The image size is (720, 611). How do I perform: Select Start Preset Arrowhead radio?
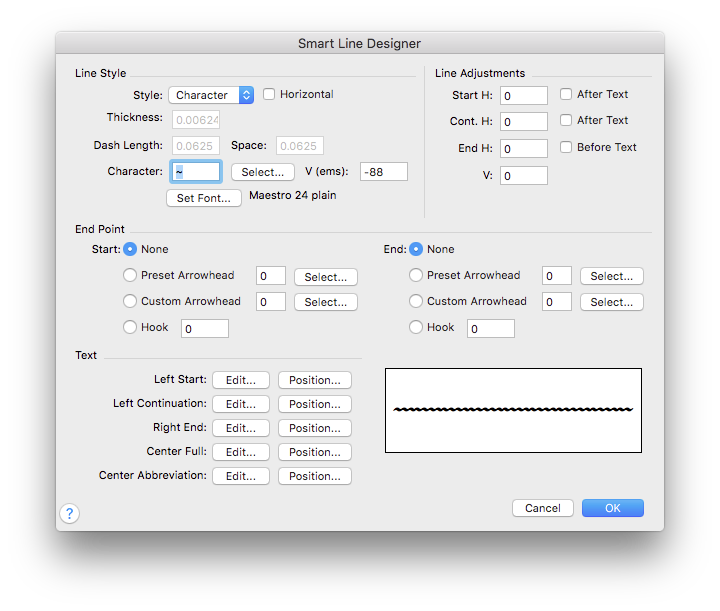point(130,275)
